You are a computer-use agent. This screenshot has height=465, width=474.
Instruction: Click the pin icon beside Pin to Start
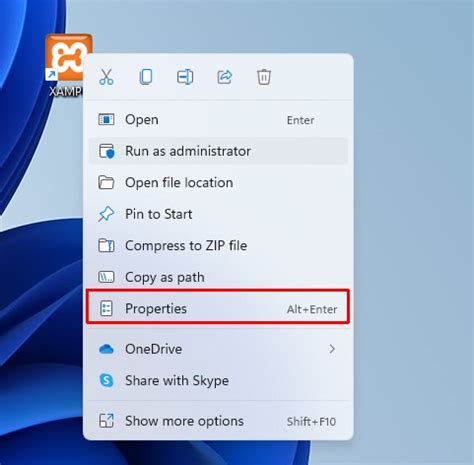coord(106,214)
